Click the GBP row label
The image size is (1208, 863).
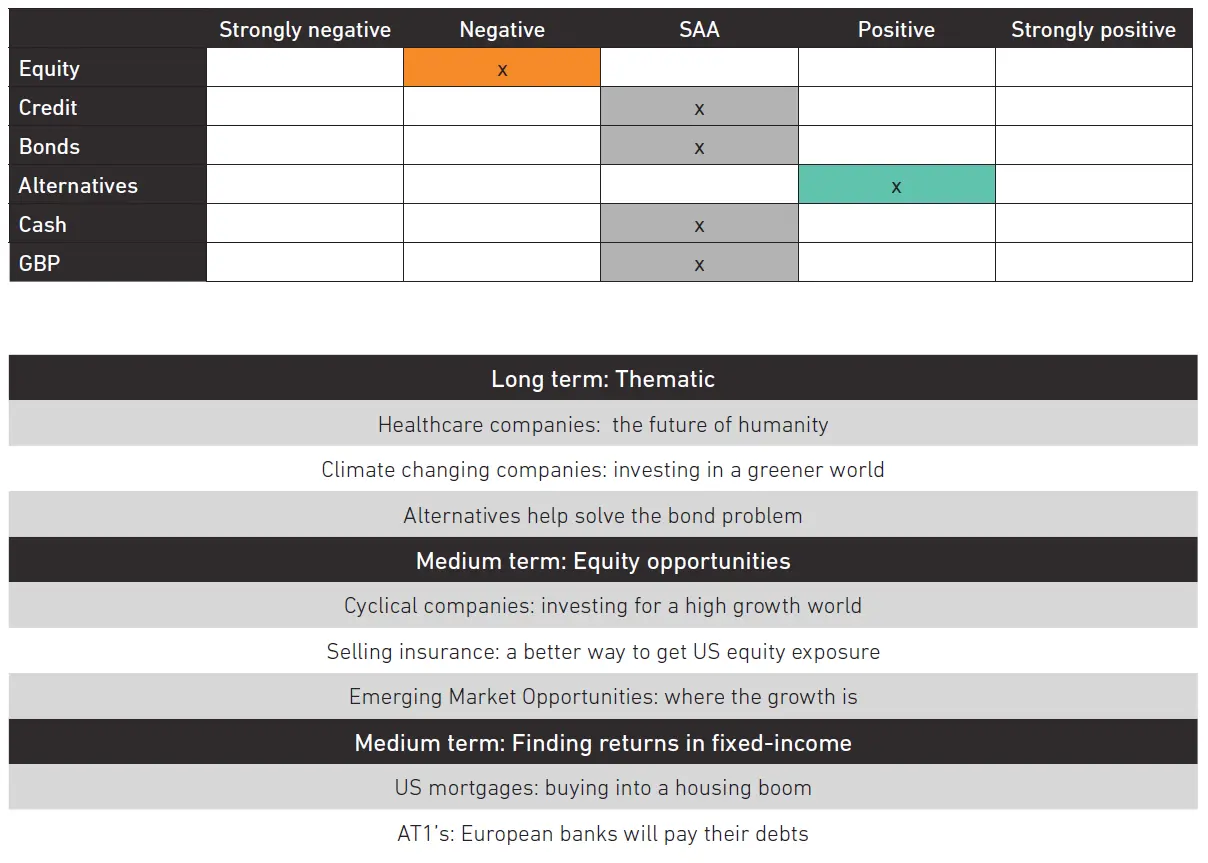40,263
